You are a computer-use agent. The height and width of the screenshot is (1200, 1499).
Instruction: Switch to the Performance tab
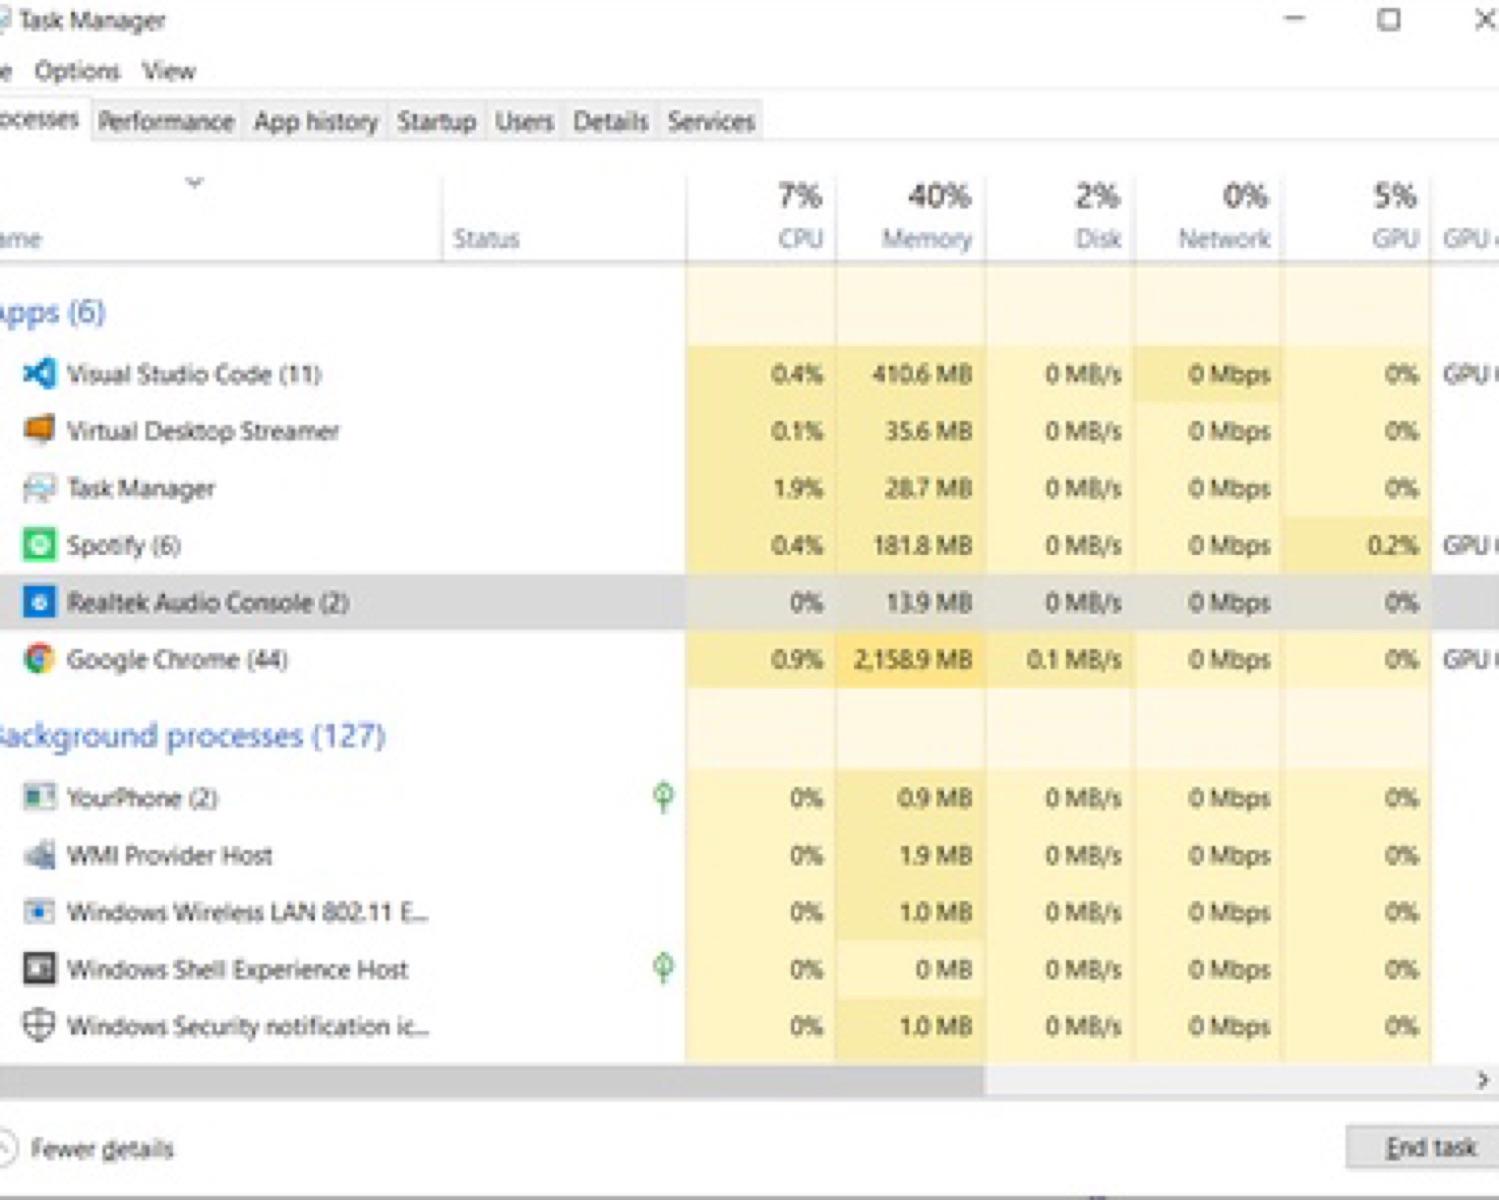(166, 121)
